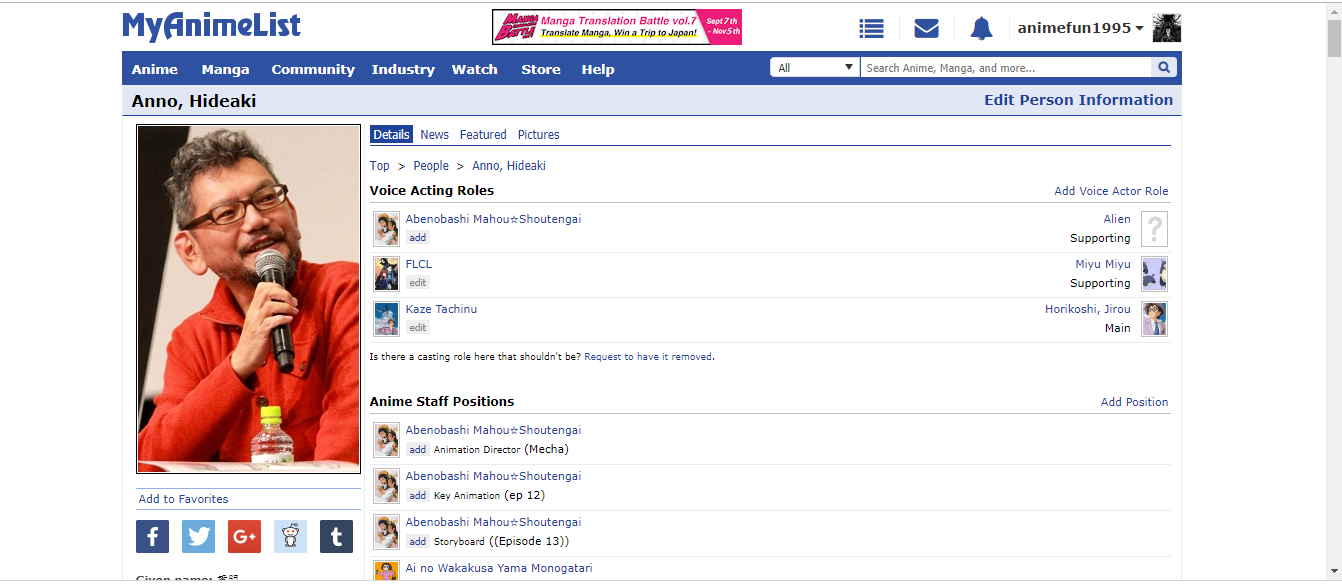Screen dimensions: 1342x584
Task: Open the Help menu
Action: coord(598,69)
